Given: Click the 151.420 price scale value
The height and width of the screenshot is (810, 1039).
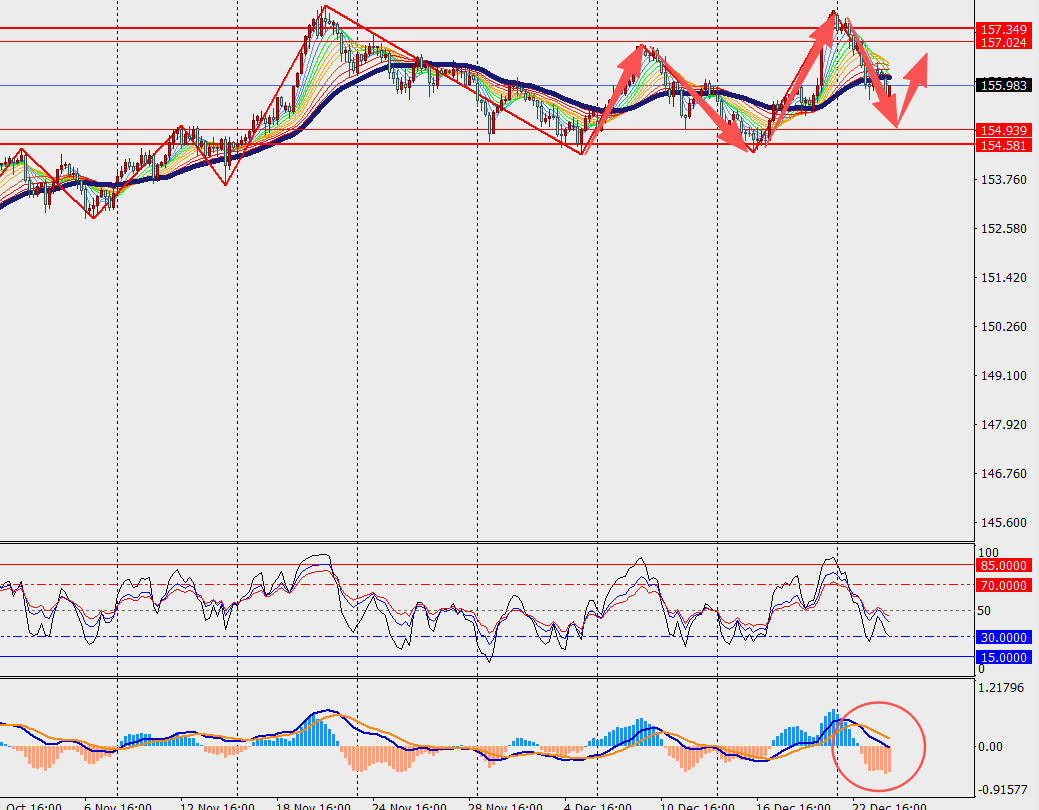Looking at the screenshot, I should pyautogui.click(x=1002, y=278).
